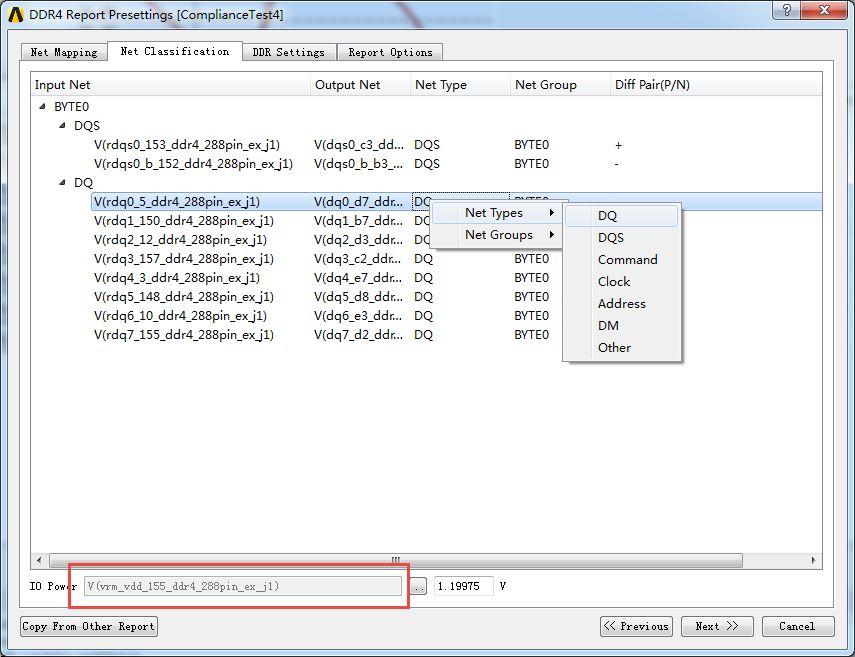The width and height of the screenshot is (855, 657).
Task: Click Copy From Other Report button
Action: pos(89,626)
